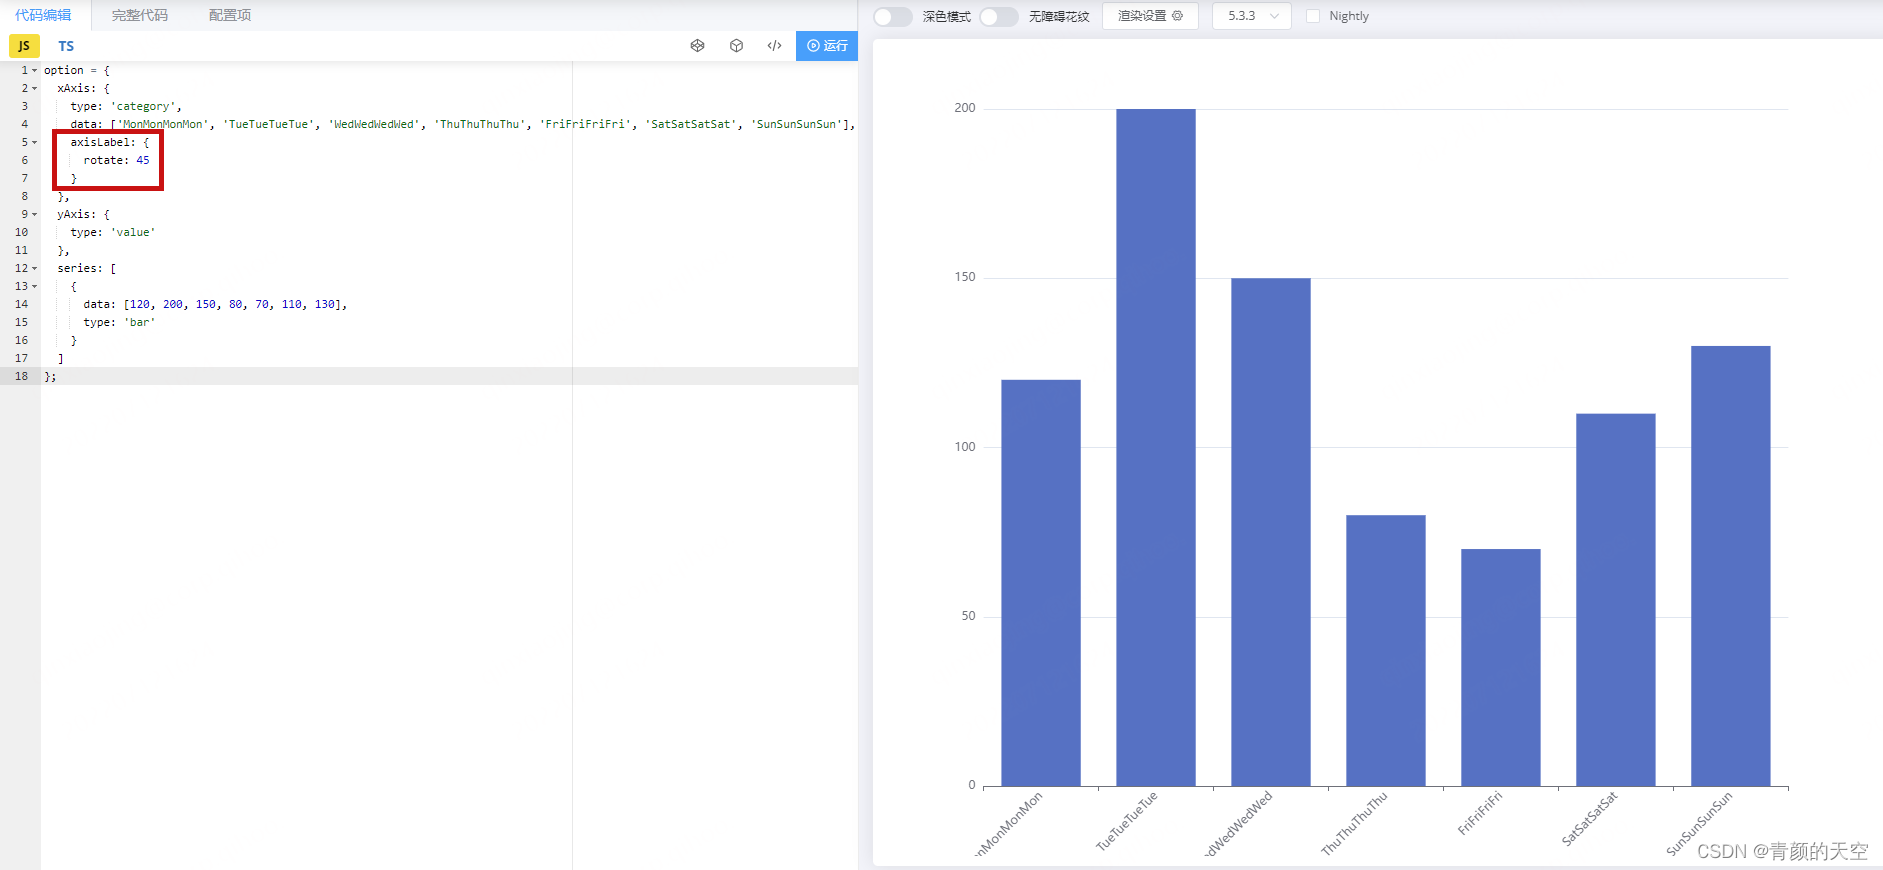Viewport: 1883px width, 870px height.
Task: Fold the series object on line 13
Action: (34, 287)
